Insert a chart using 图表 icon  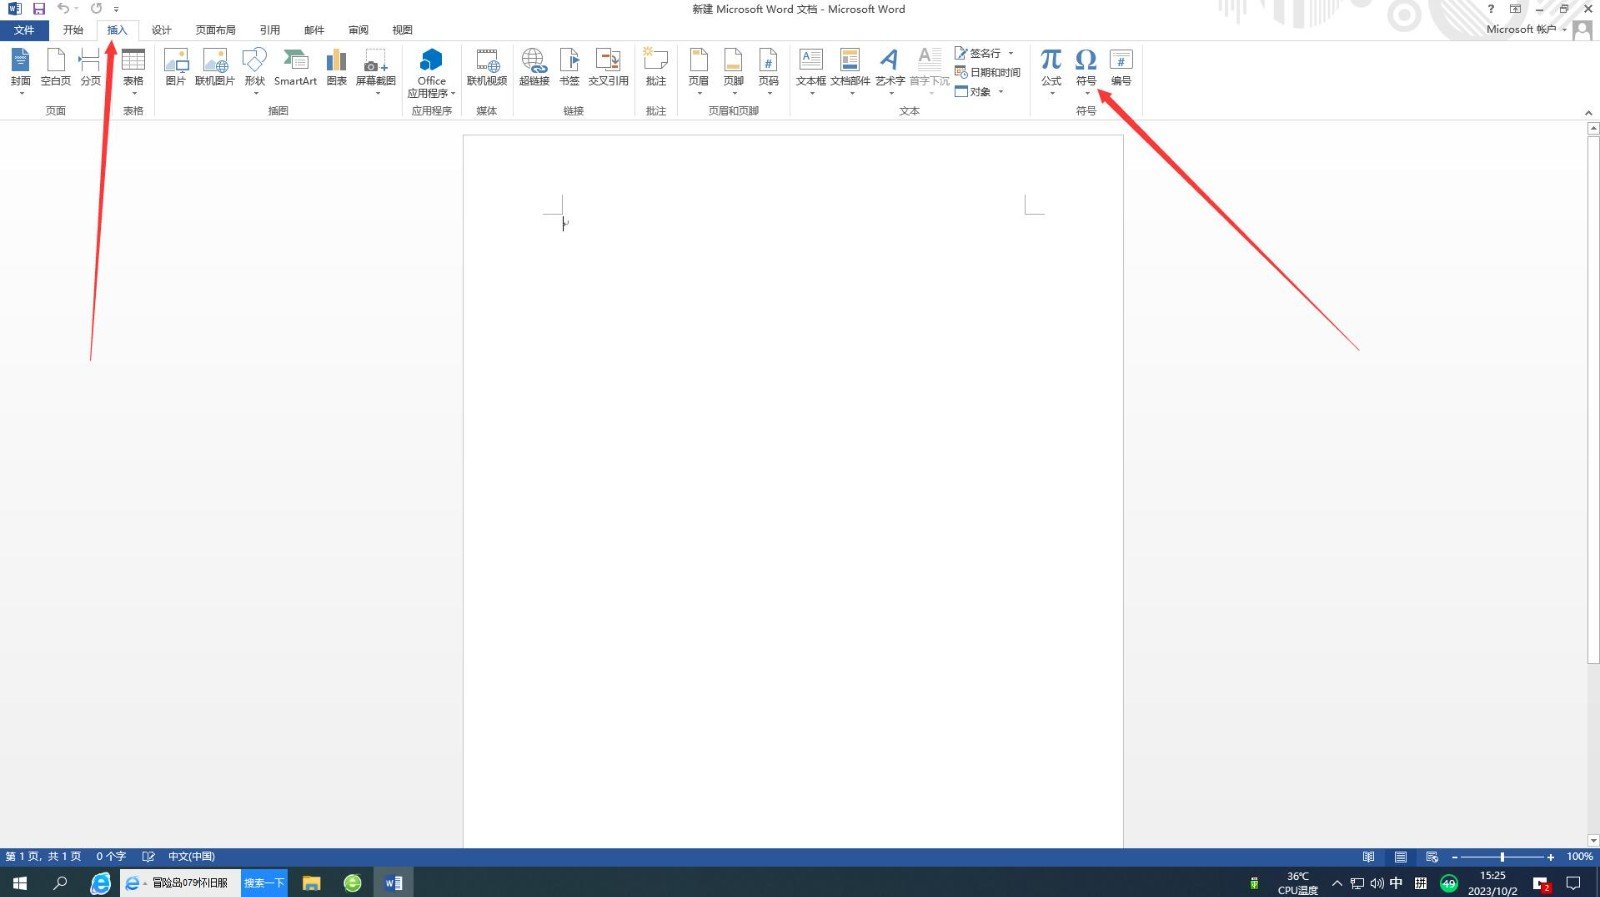(x=336, y=67)
